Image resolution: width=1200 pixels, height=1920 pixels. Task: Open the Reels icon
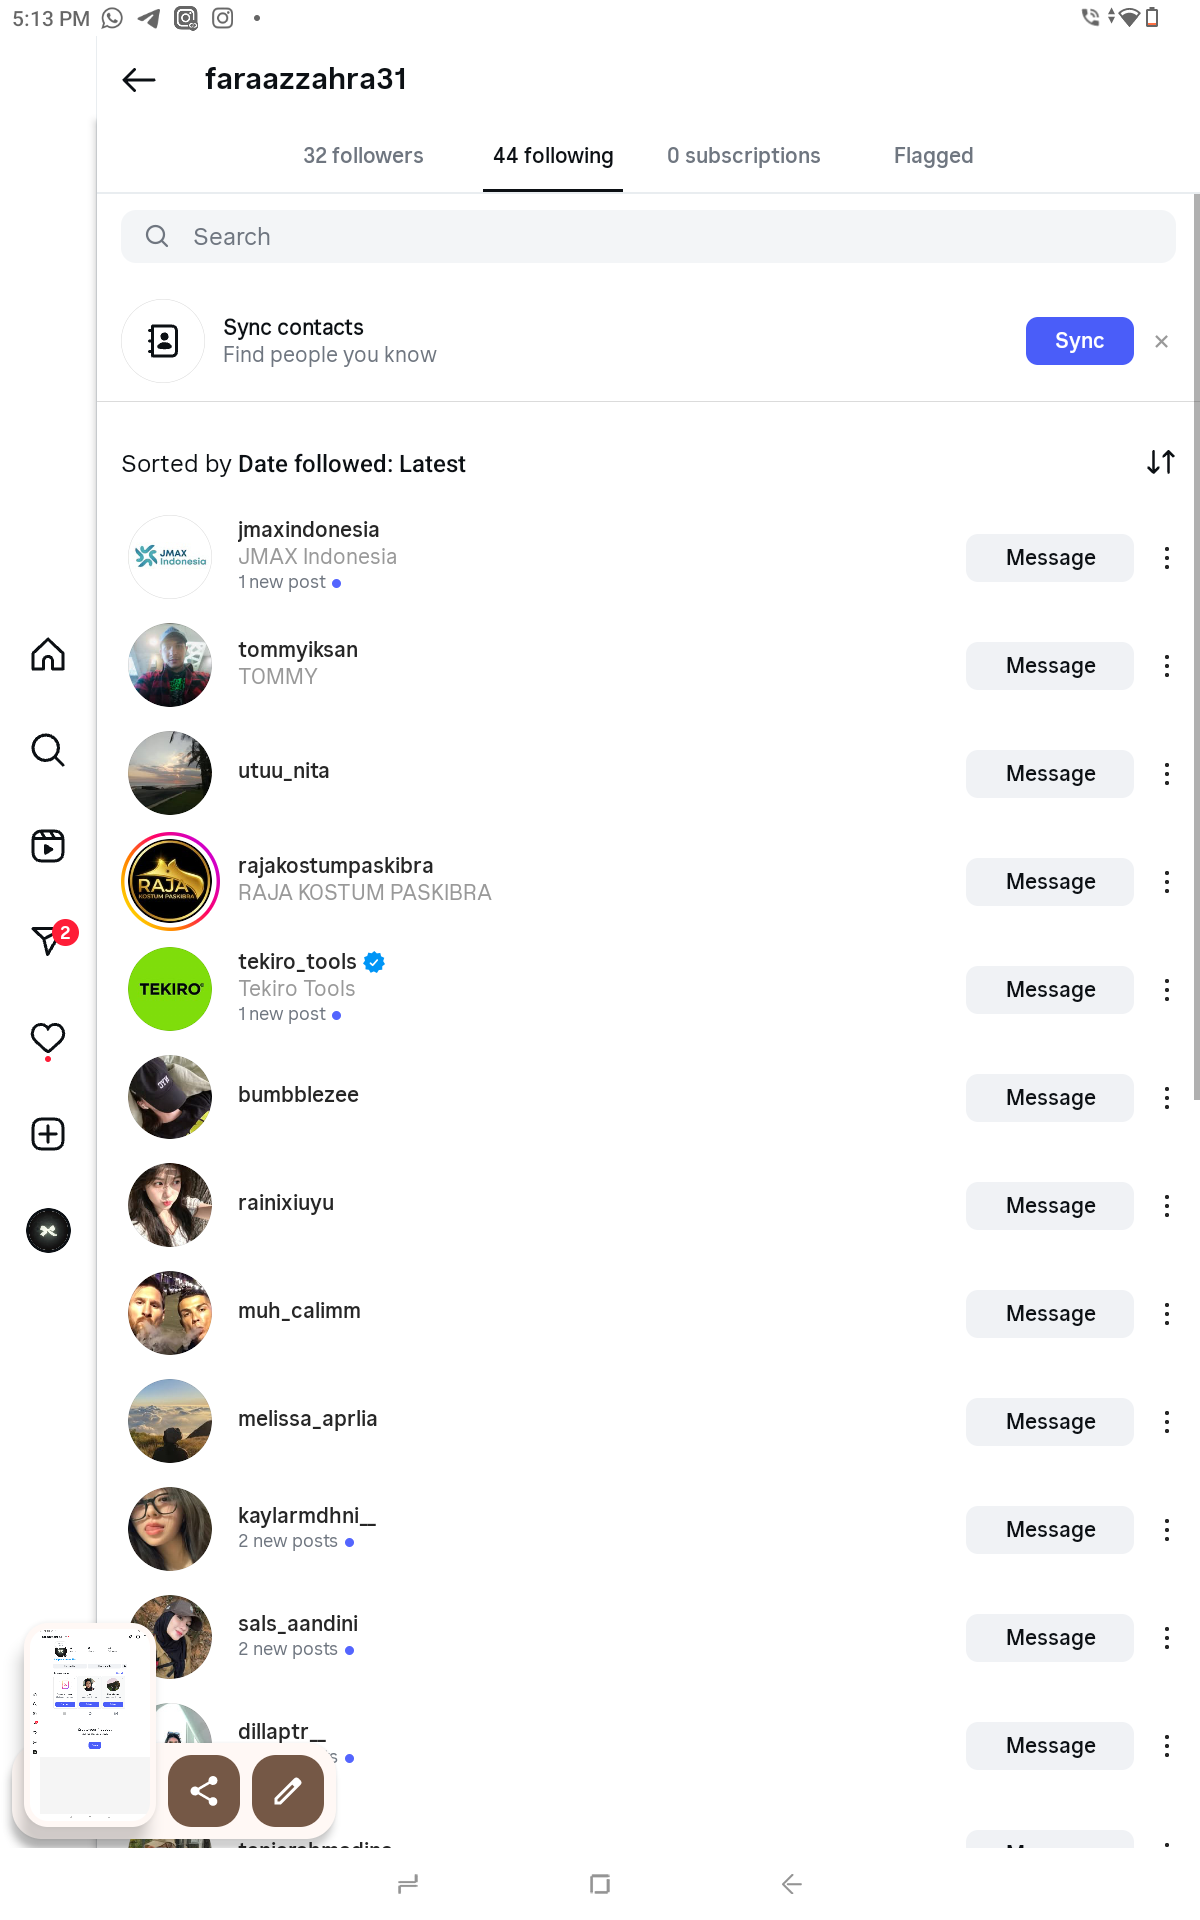point(48,846)
